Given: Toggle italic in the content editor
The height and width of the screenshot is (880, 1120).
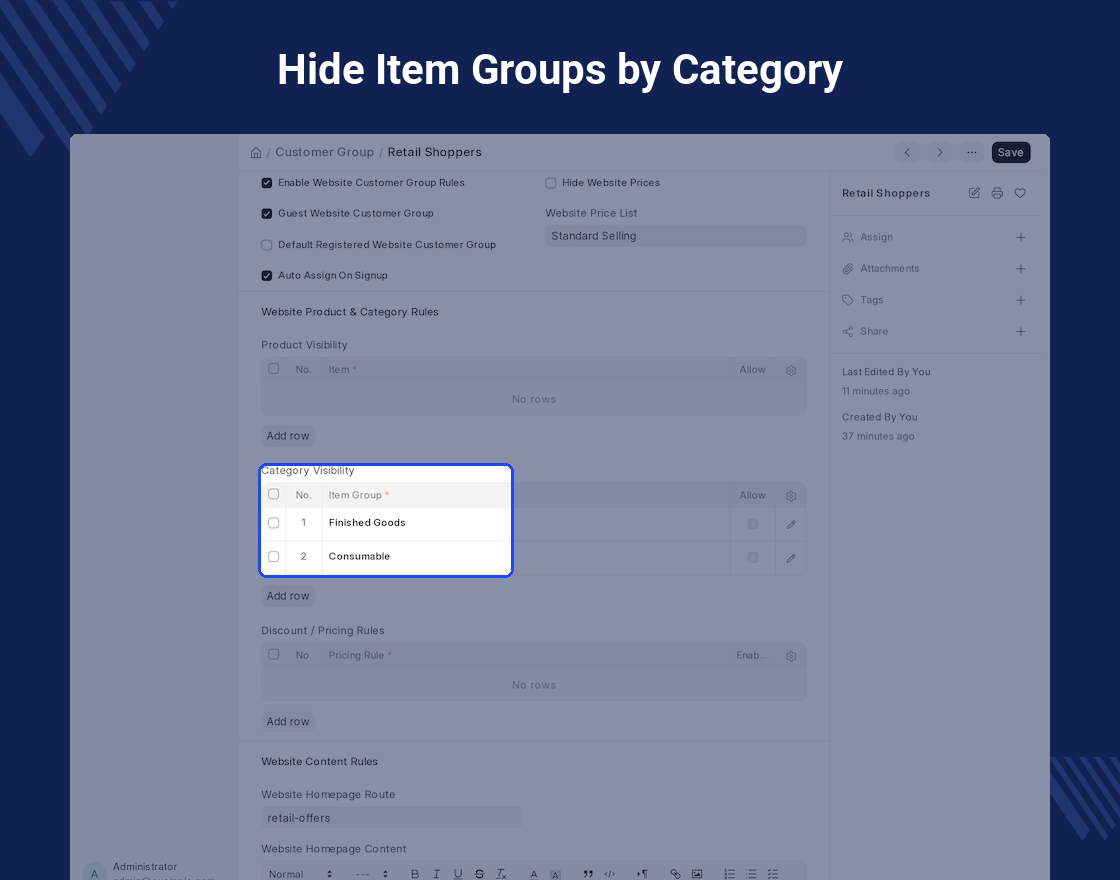Looking at the screenshot, I should click(x=436, y=874).
